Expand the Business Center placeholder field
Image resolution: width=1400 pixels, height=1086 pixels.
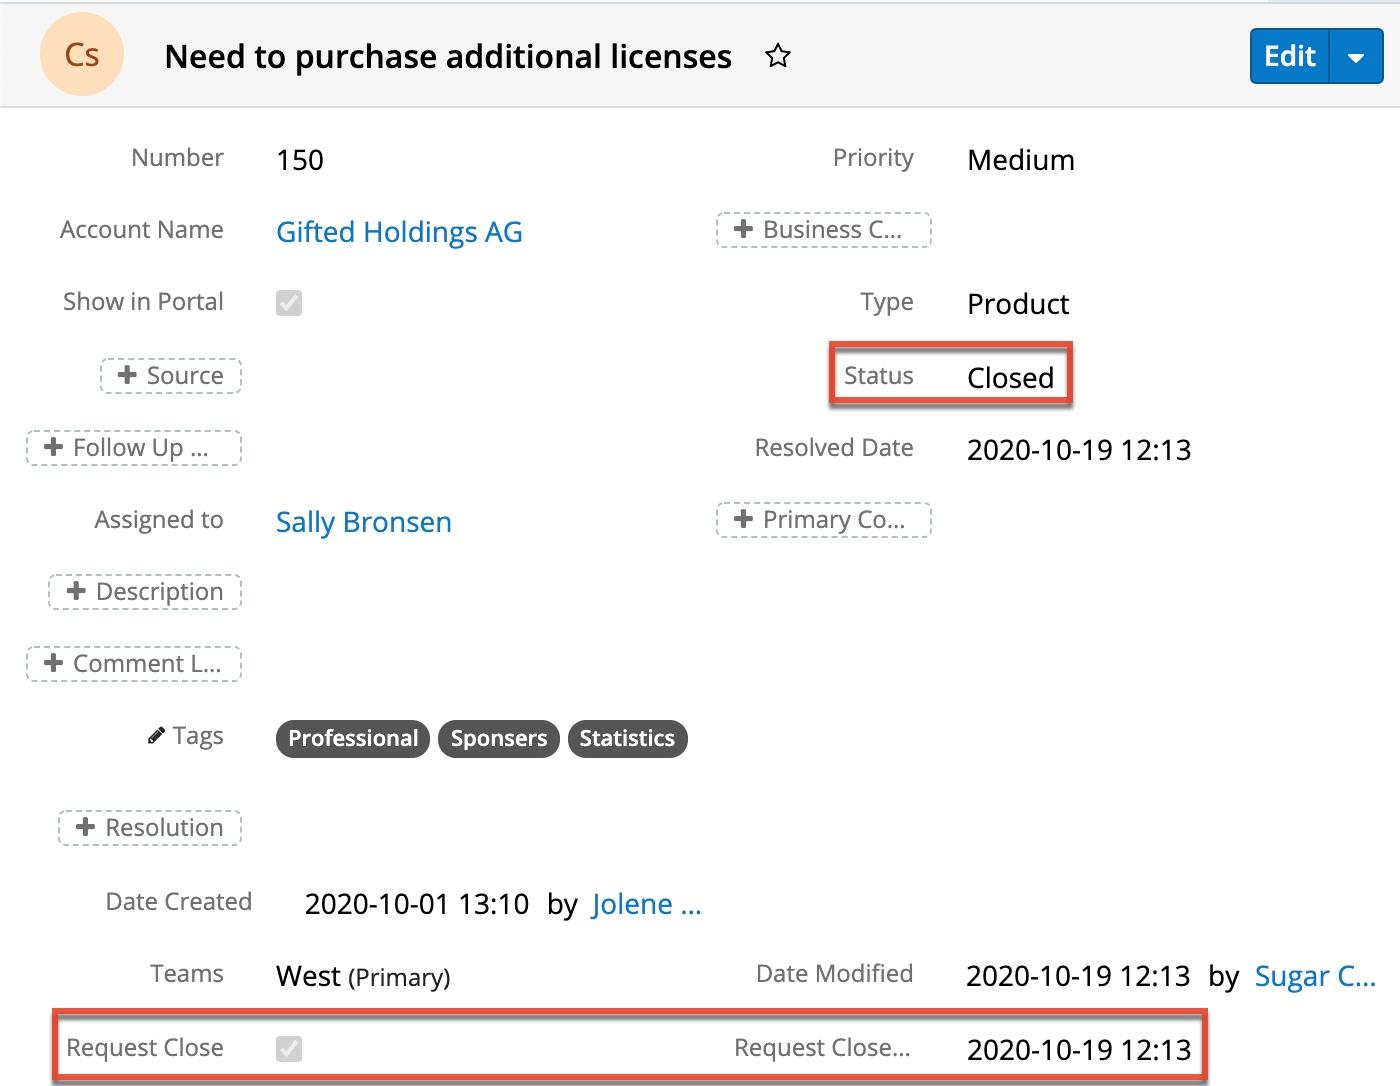(823, 230)
